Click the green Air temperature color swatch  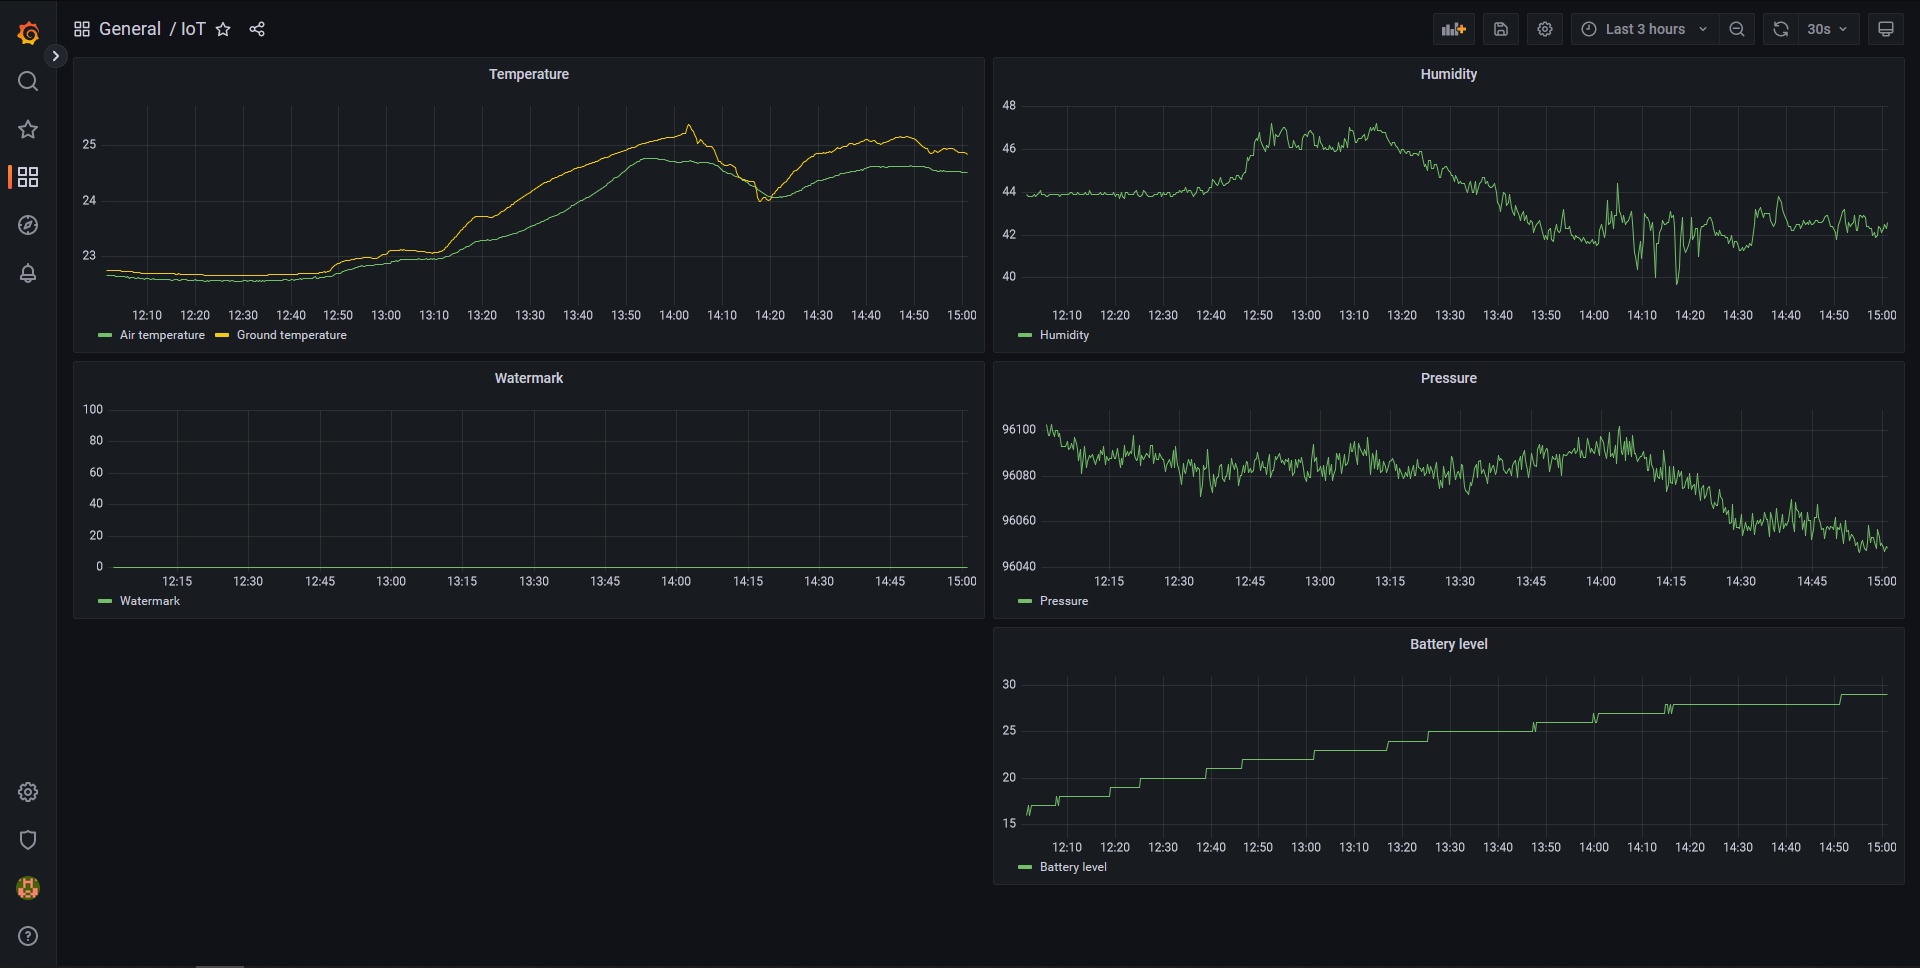[x=105, y=335]
